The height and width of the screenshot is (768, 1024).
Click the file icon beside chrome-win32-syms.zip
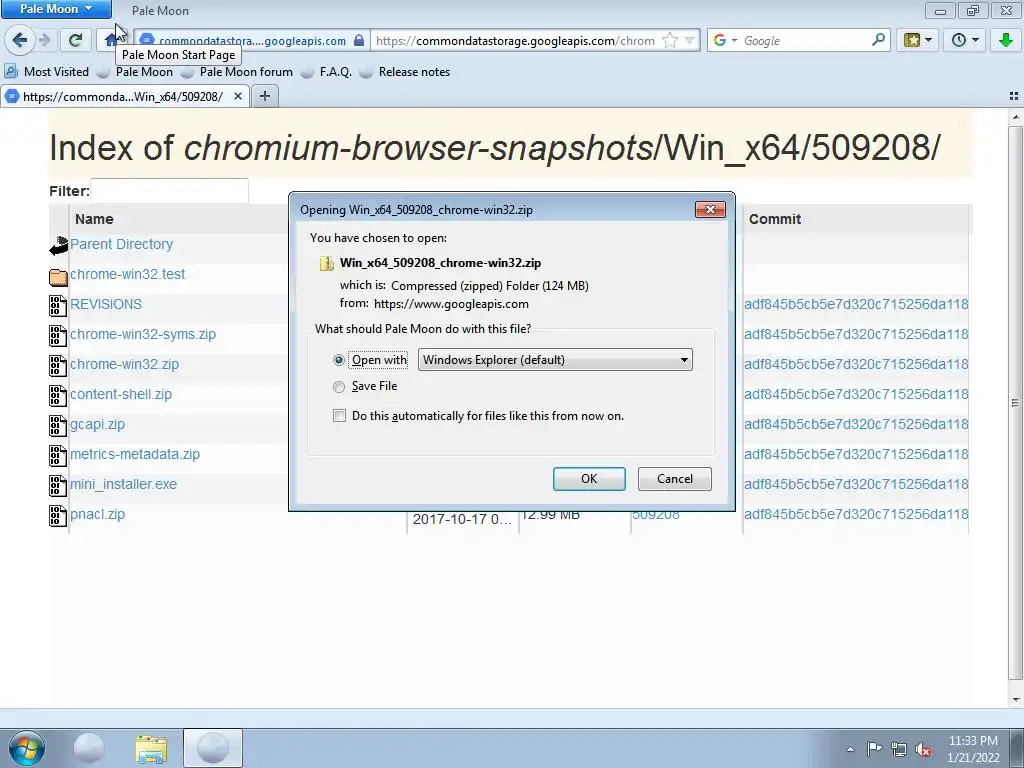tap(58, 336)
